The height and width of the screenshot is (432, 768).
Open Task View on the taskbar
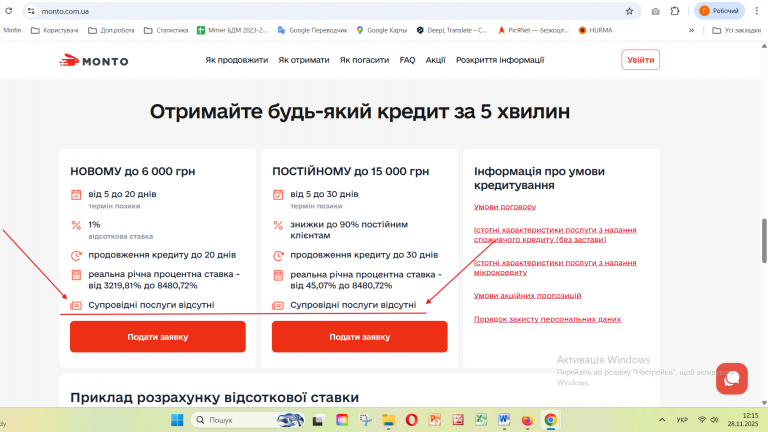tap(318, 420)
